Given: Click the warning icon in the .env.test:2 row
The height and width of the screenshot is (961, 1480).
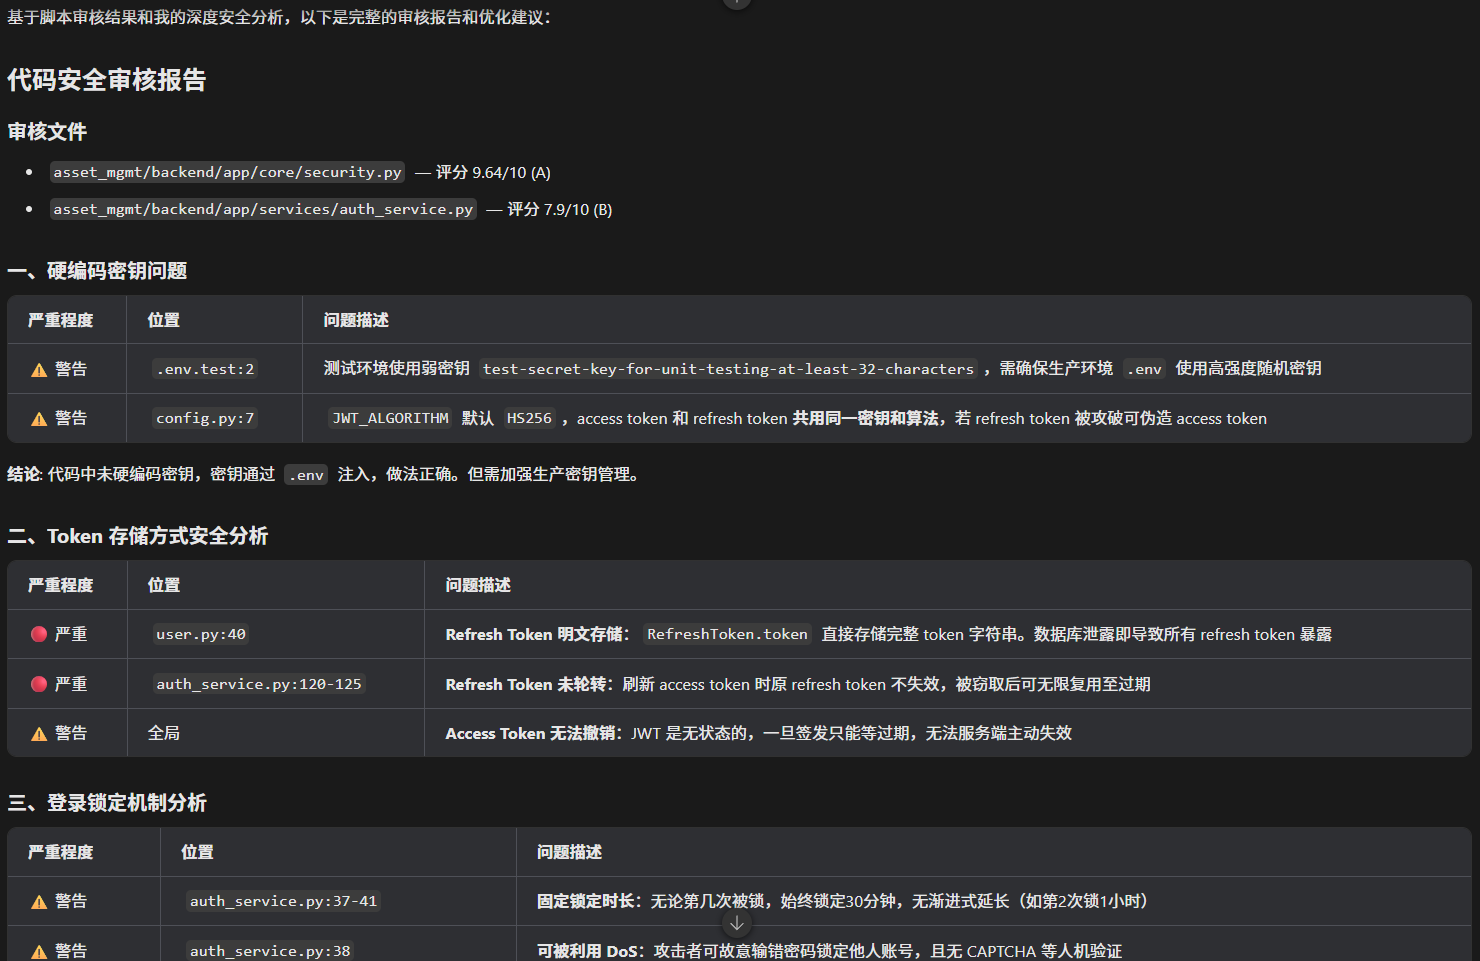Looking at the screenshot, I should pos(39,370).
